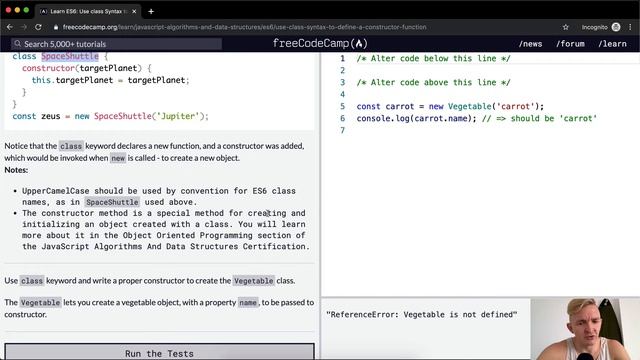Click the 'Notes:' heading
The image size is (640, 360).
click(16, 170)
